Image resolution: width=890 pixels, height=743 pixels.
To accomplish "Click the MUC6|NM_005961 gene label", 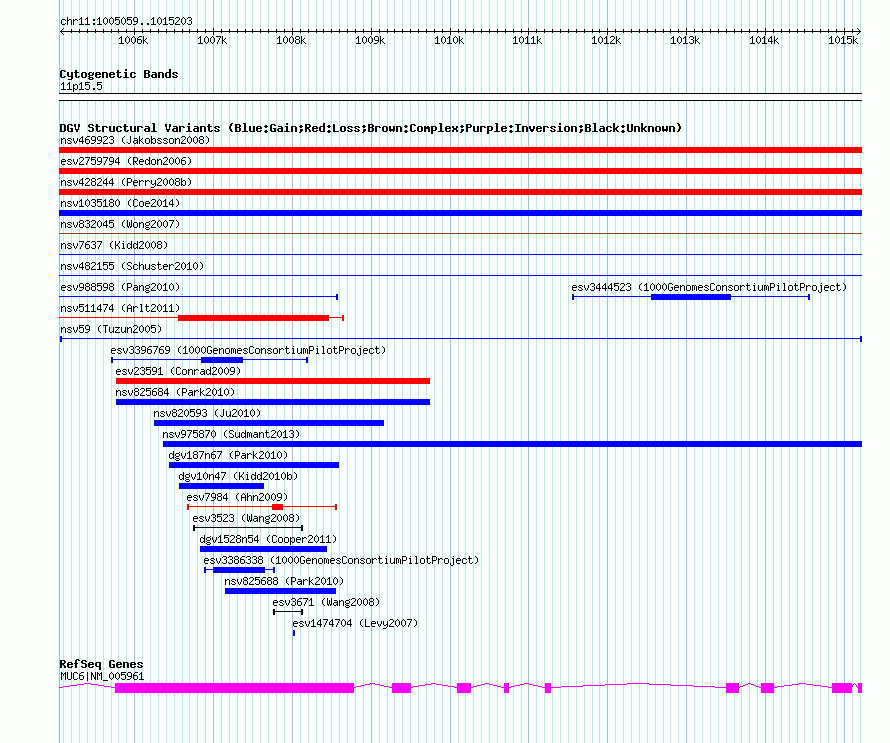I will (102, 677).
